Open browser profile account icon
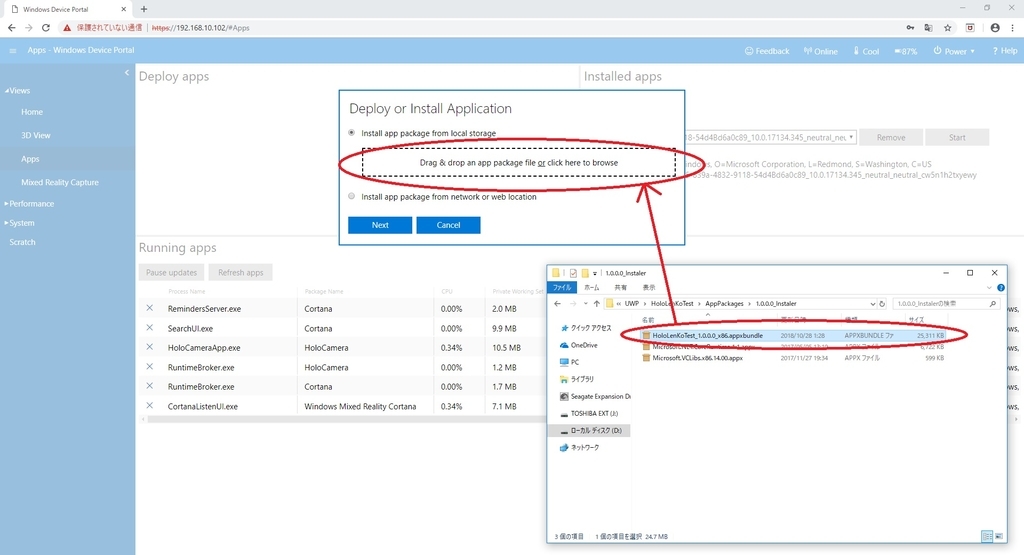This screenshot has height=555, width=1024. 995,27
